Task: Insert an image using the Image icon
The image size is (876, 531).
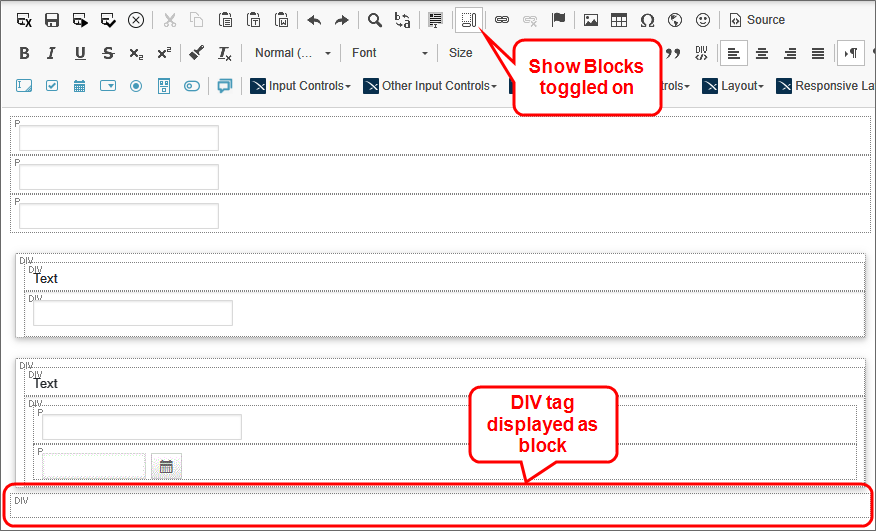Action: (591, 20)
